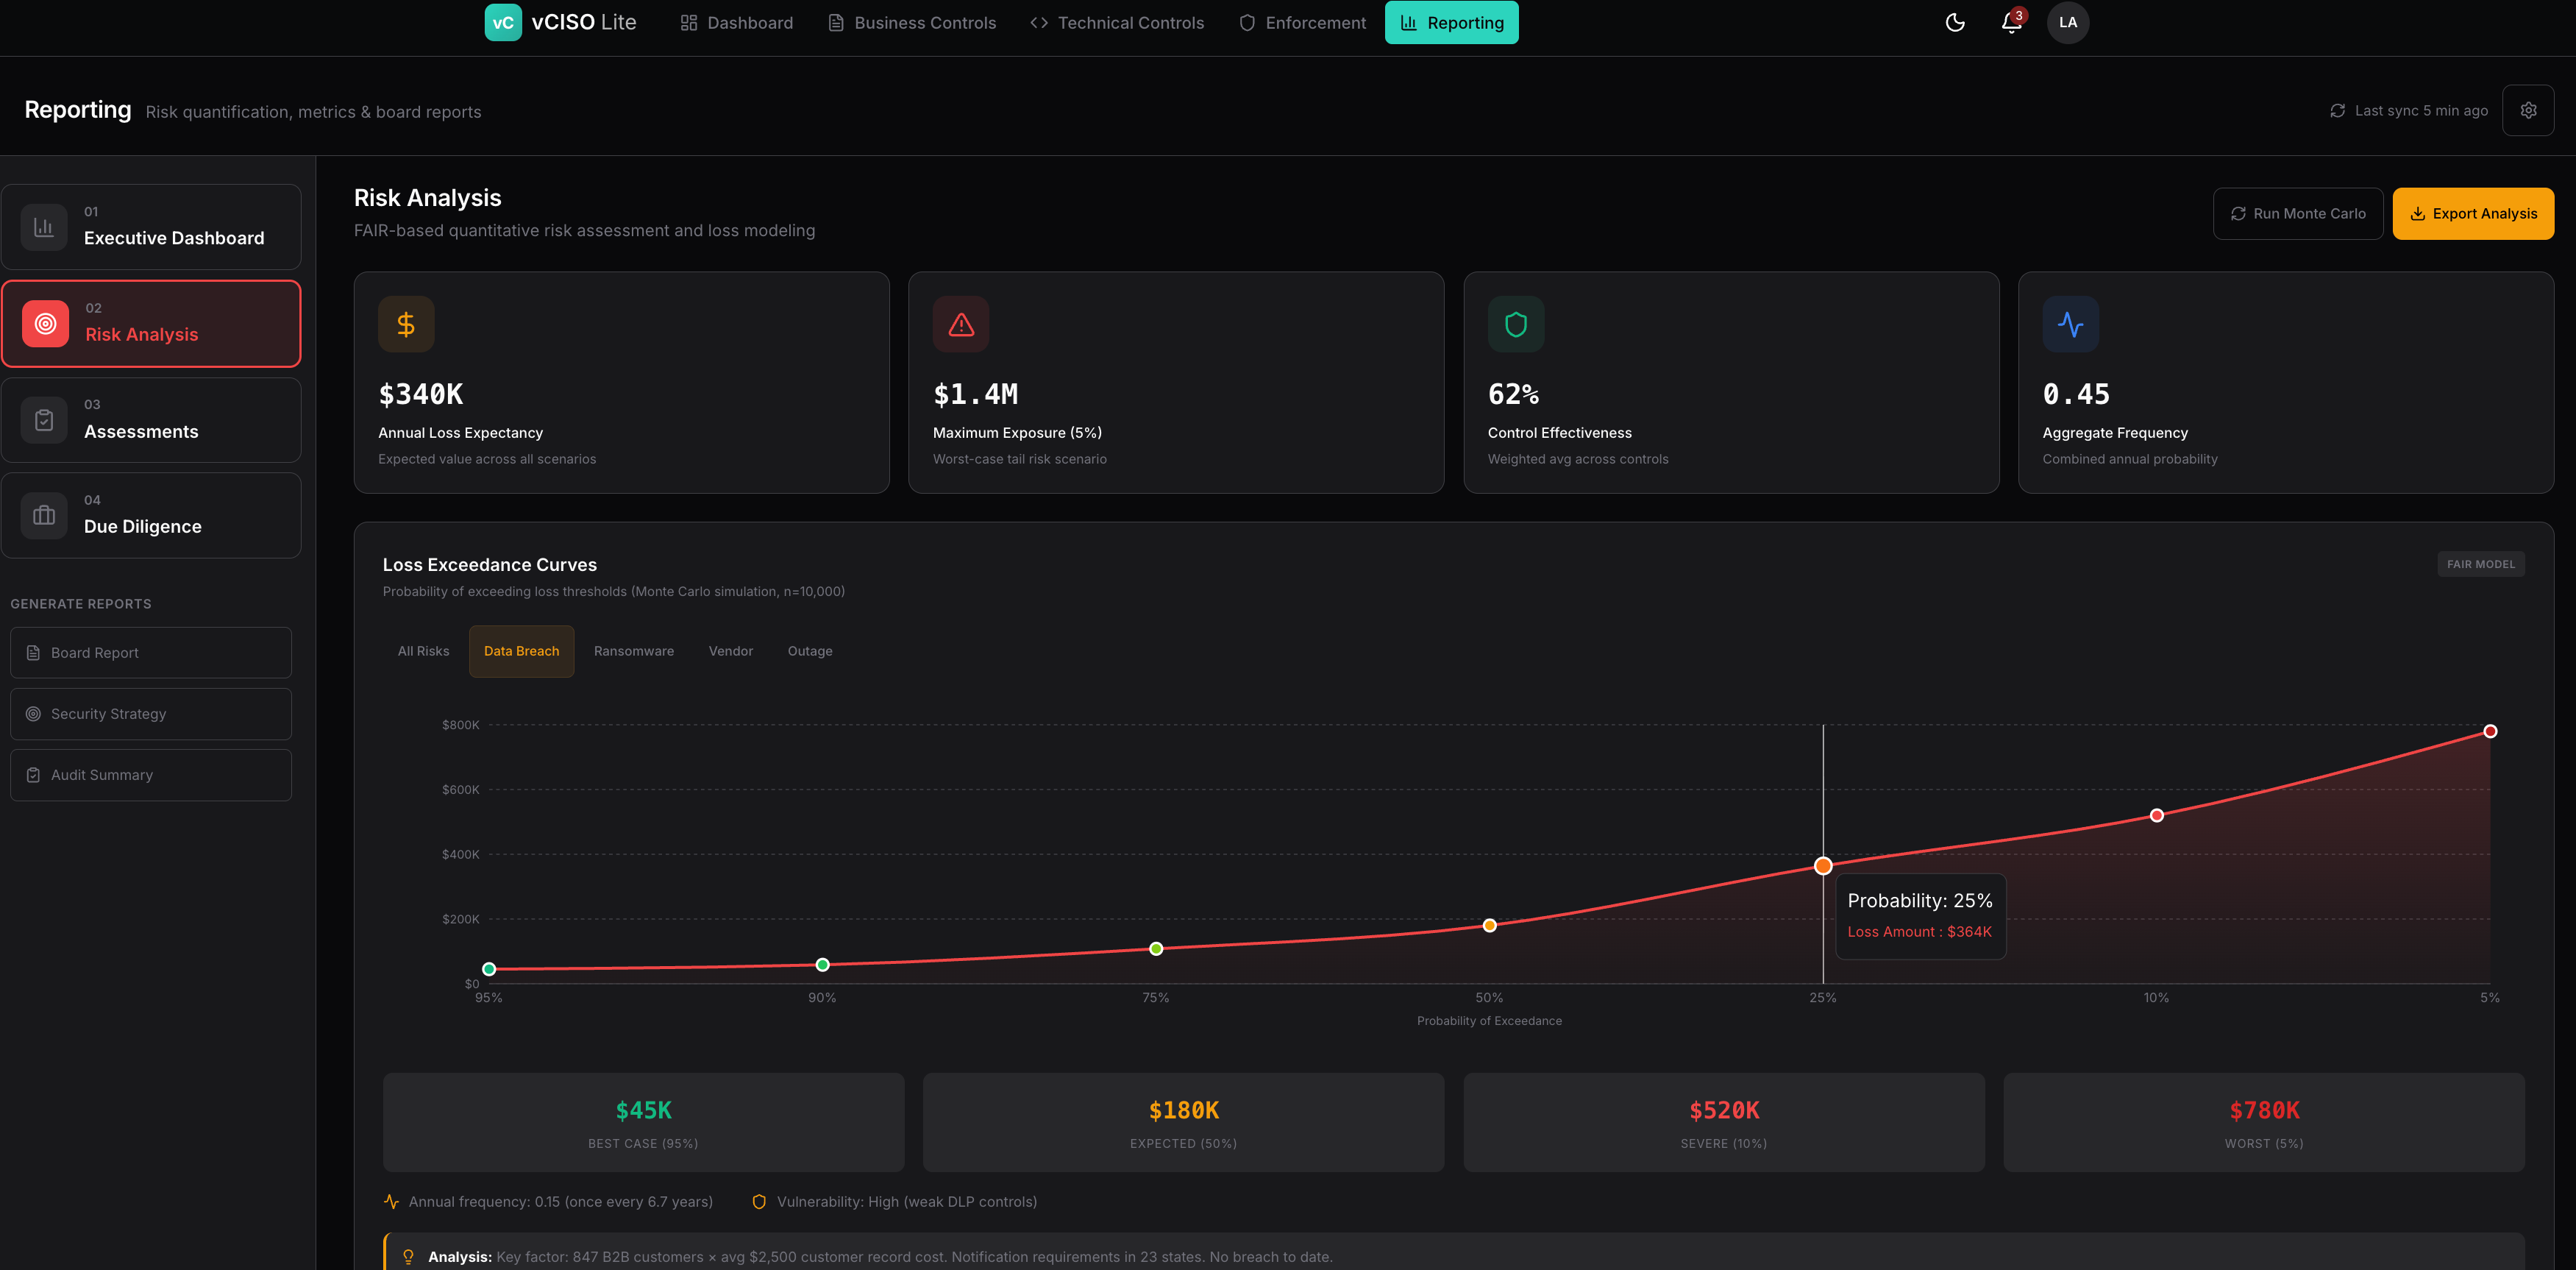Select the Ransomware risk filter
This screenshot has height=1270, width=2576.
[633, 651]
